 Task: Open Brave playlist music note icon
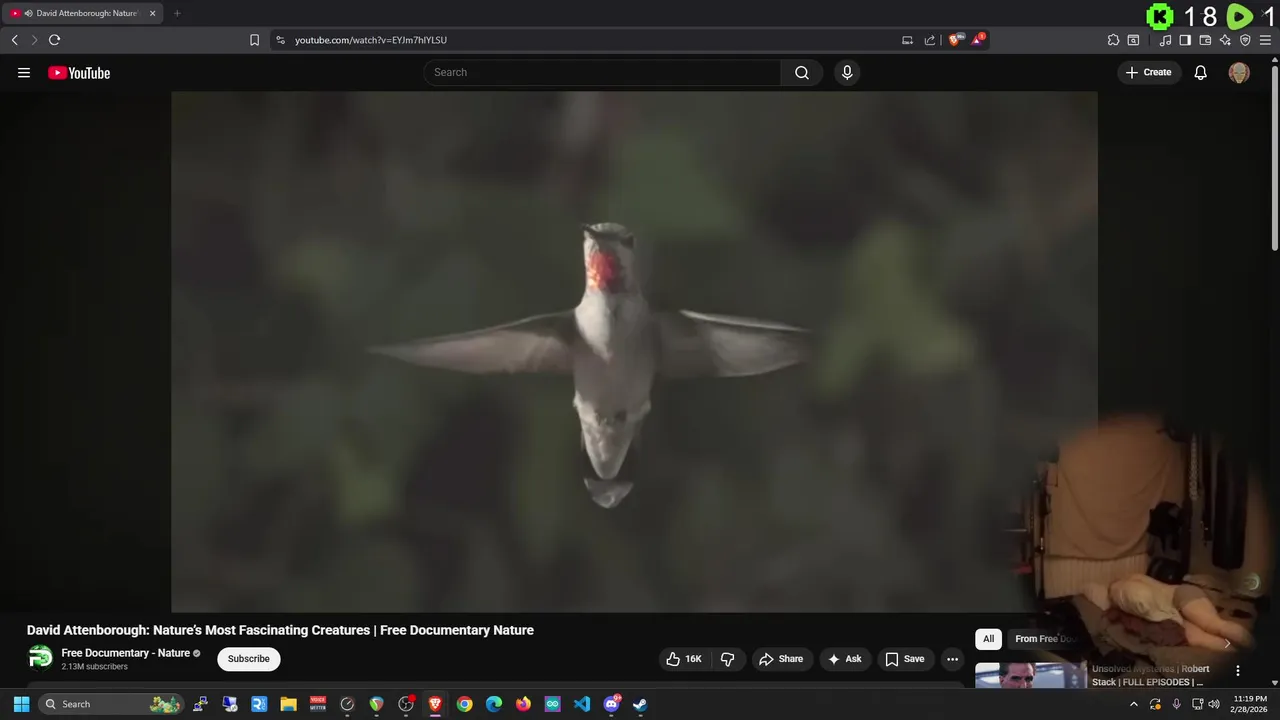[1165, 40]
